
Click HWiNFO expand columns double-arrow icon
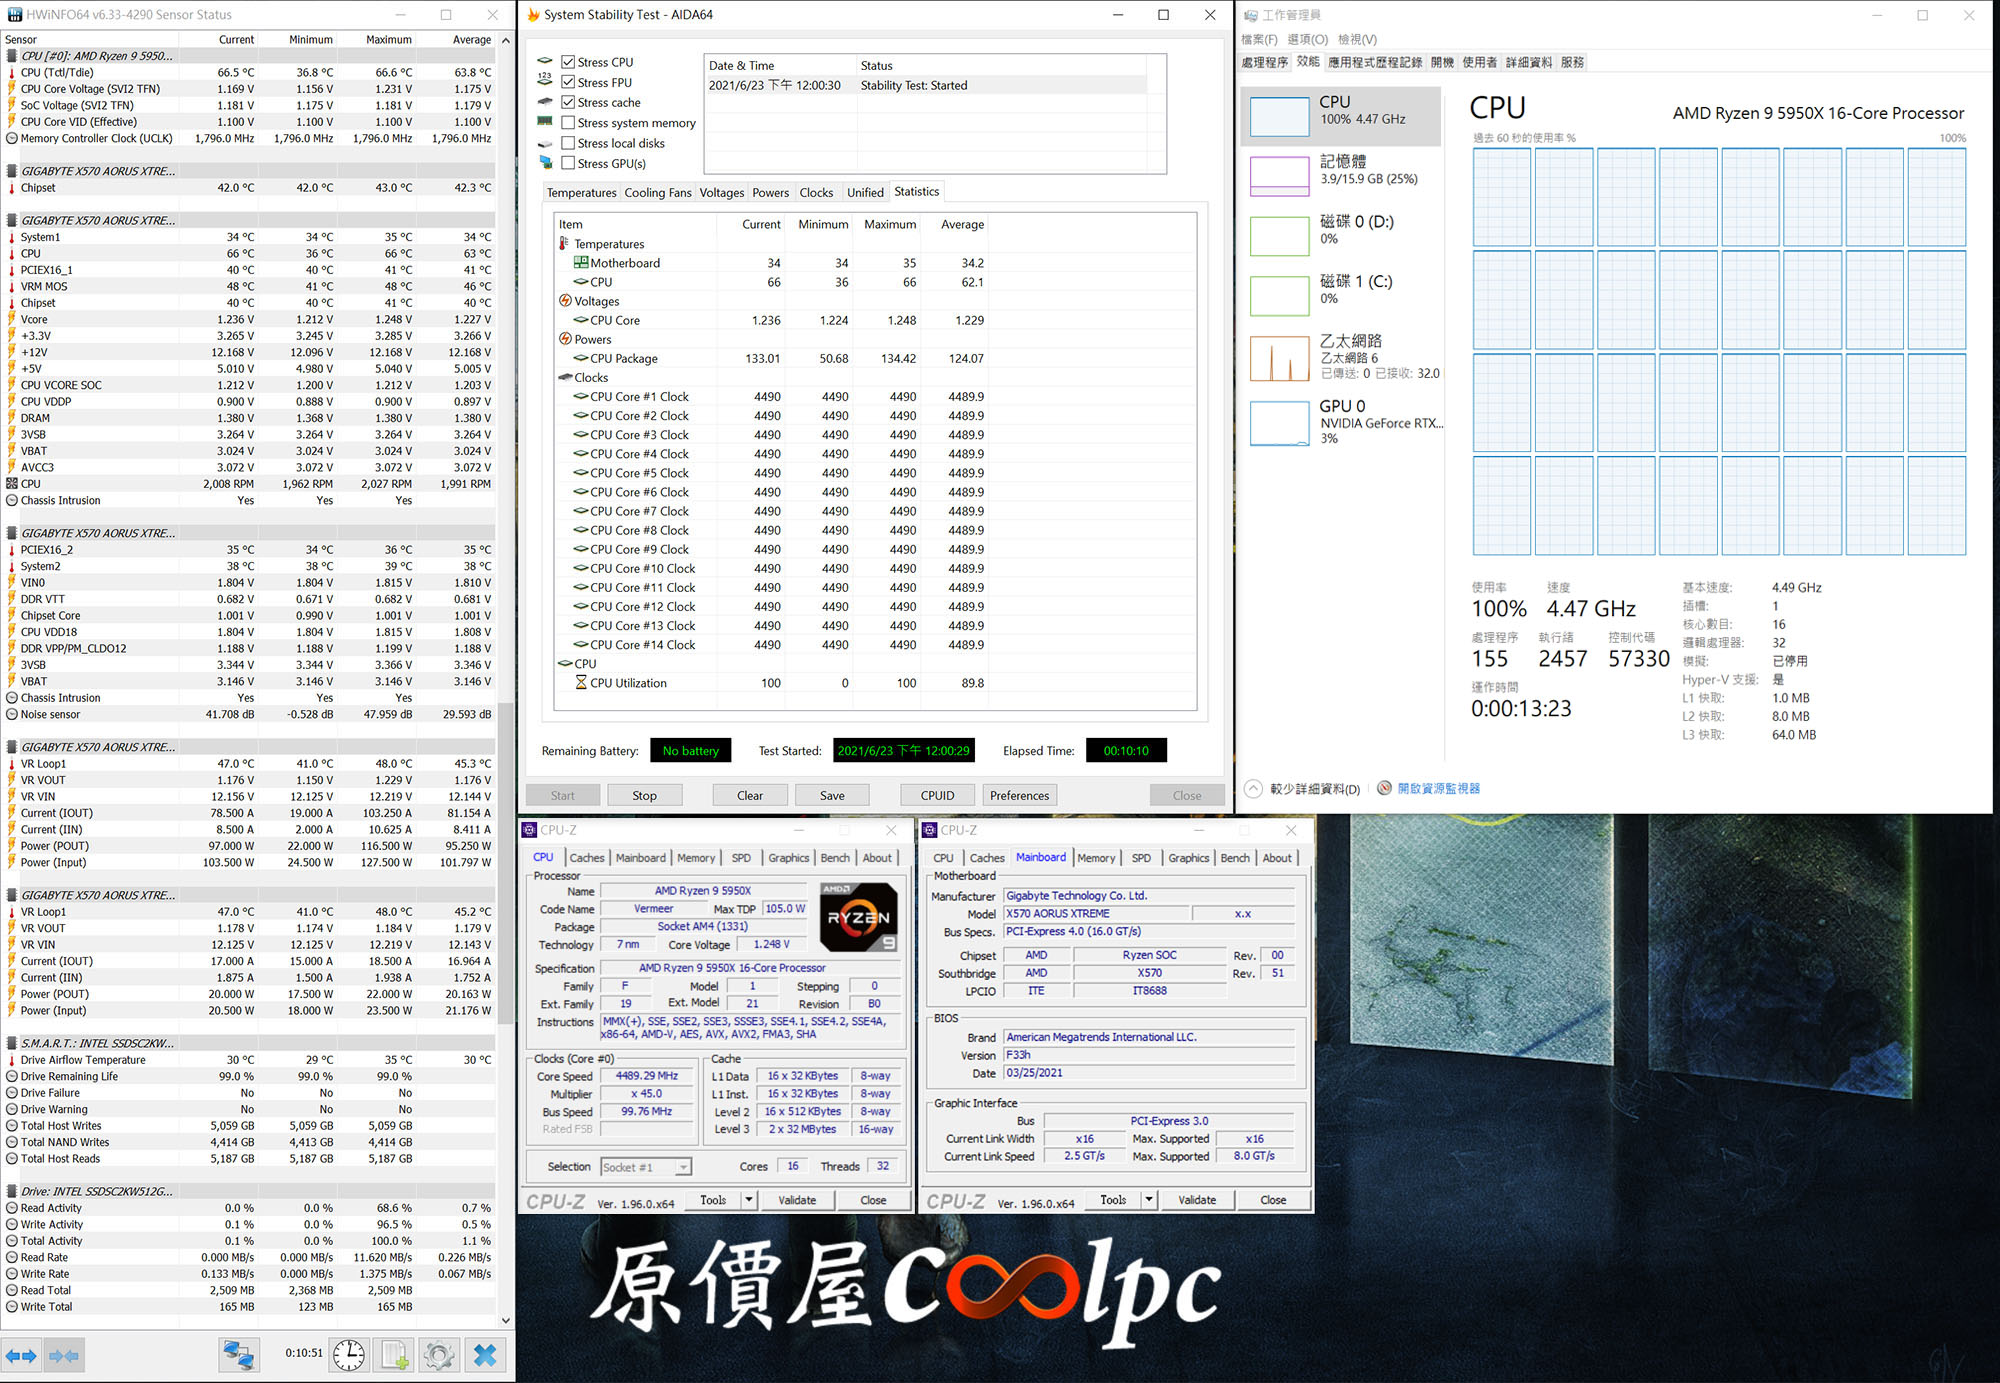21,1356
